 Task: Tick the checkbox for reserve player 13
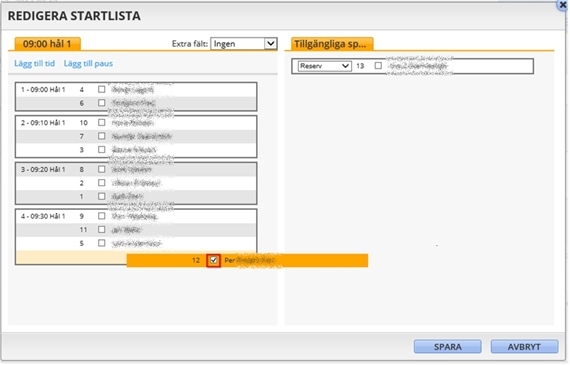(x=378, y=66)
